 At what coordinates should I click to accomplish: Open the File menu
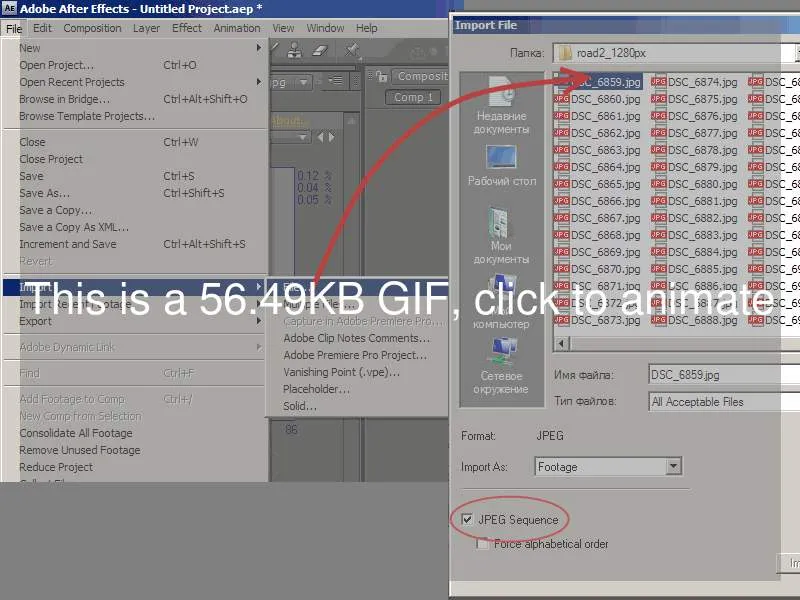pyautogui.click(x=14, y=29)
